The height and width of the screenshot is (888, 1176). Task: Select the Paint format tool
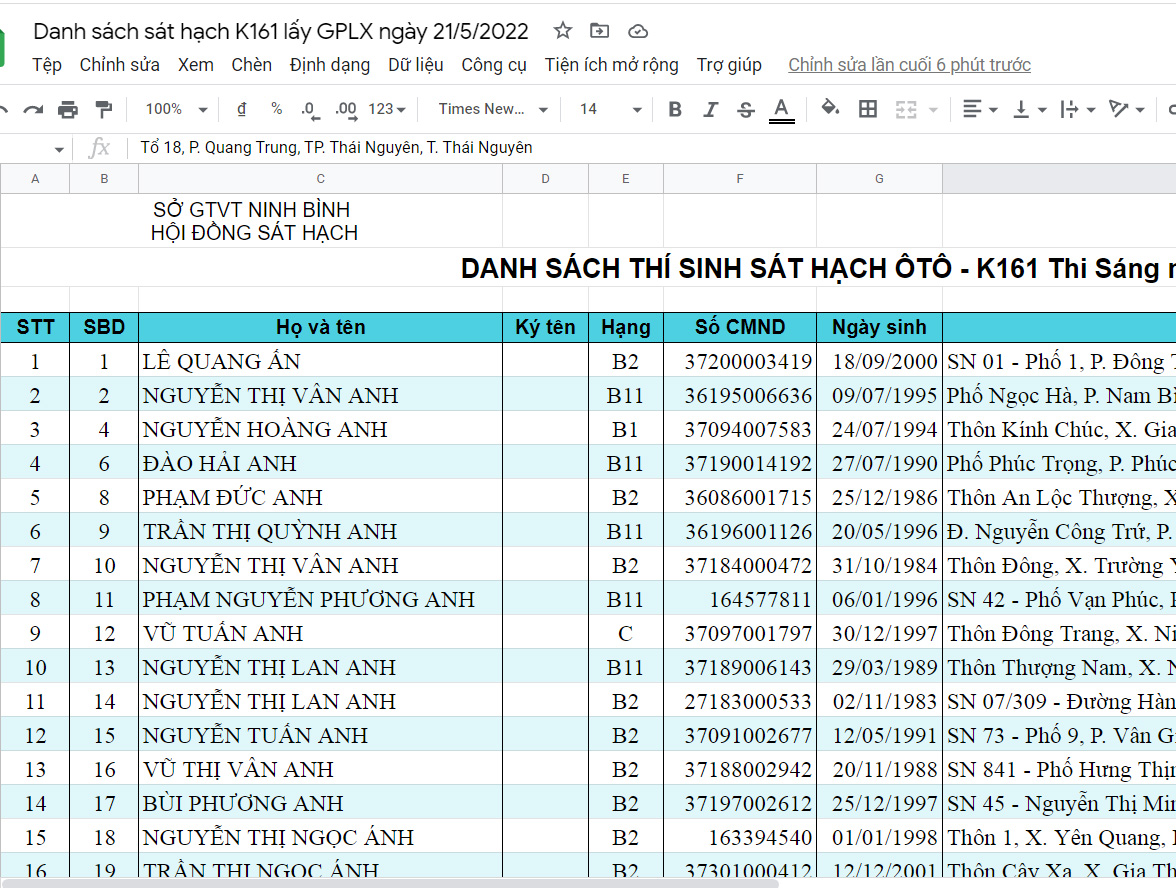tap(103, 109)
